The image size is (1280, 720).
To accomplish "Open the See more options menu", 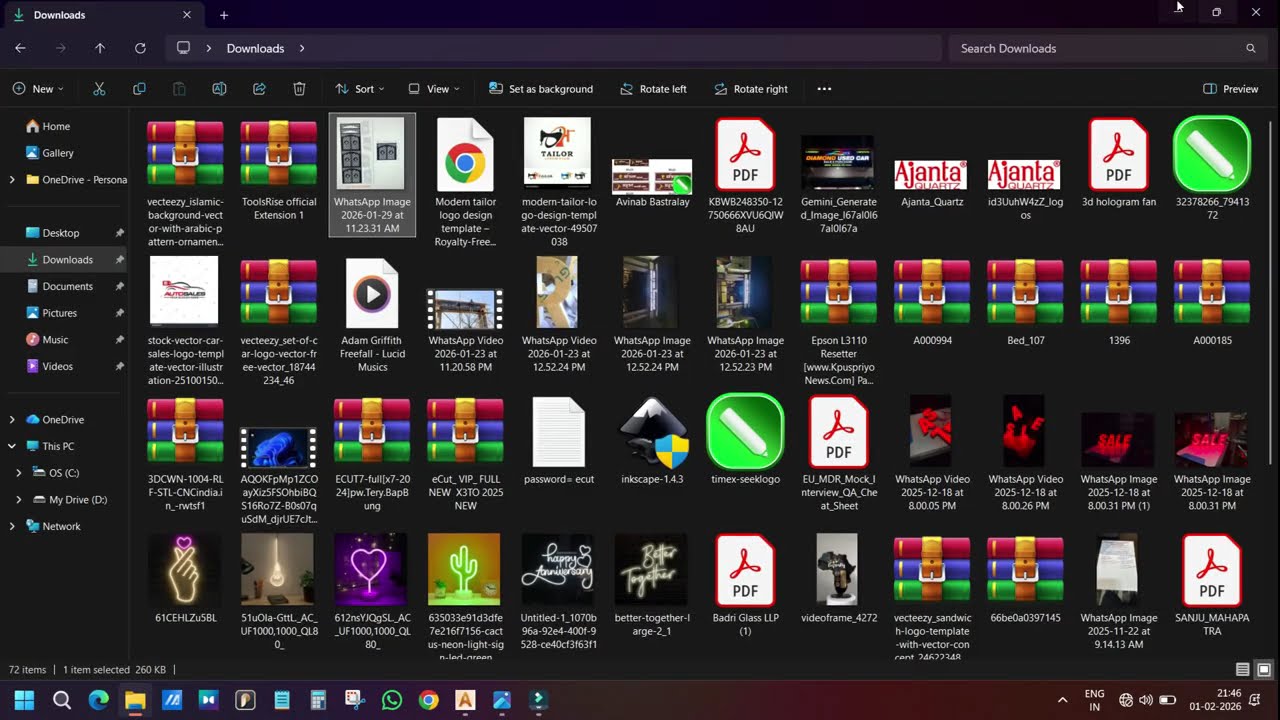I will click(824, 89).
